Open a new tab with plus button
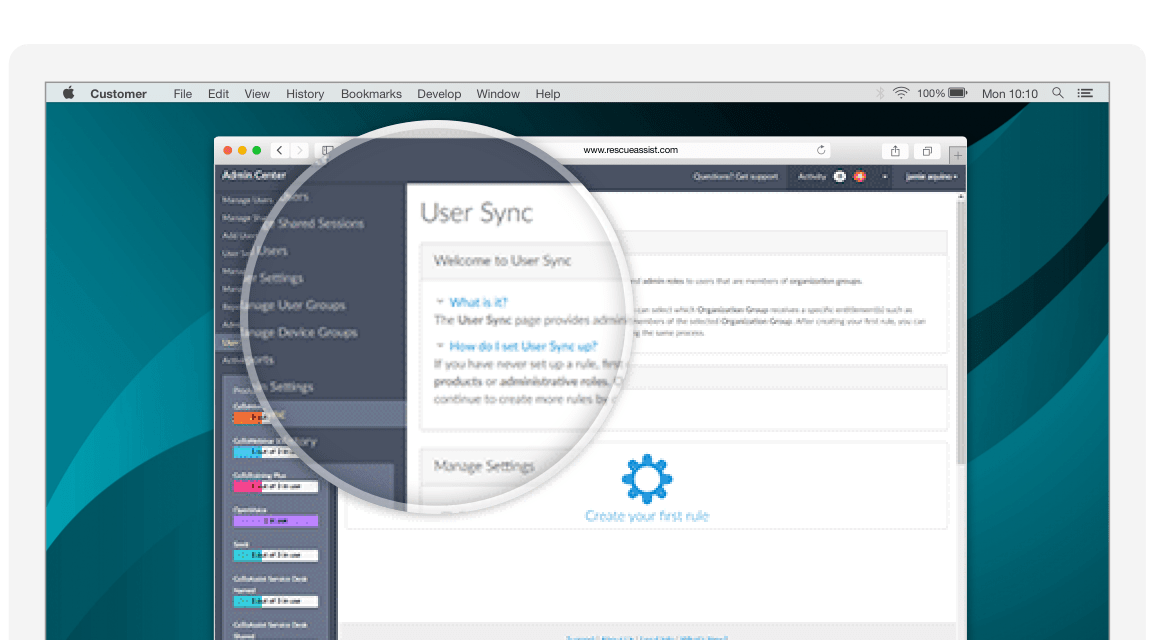The image size is (1154, 640). pyautogui.click(x=957, y=154)
